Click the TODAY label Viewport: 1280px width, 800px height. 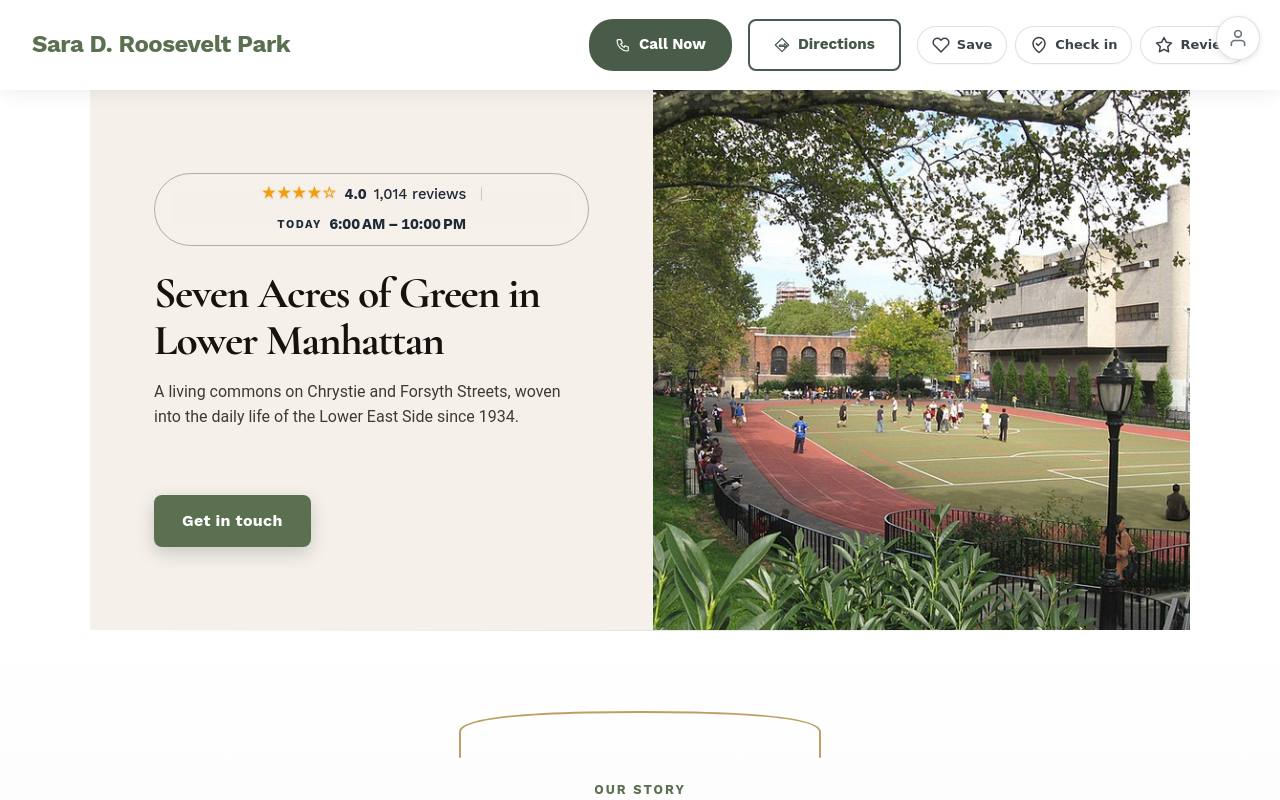(299, 224)
